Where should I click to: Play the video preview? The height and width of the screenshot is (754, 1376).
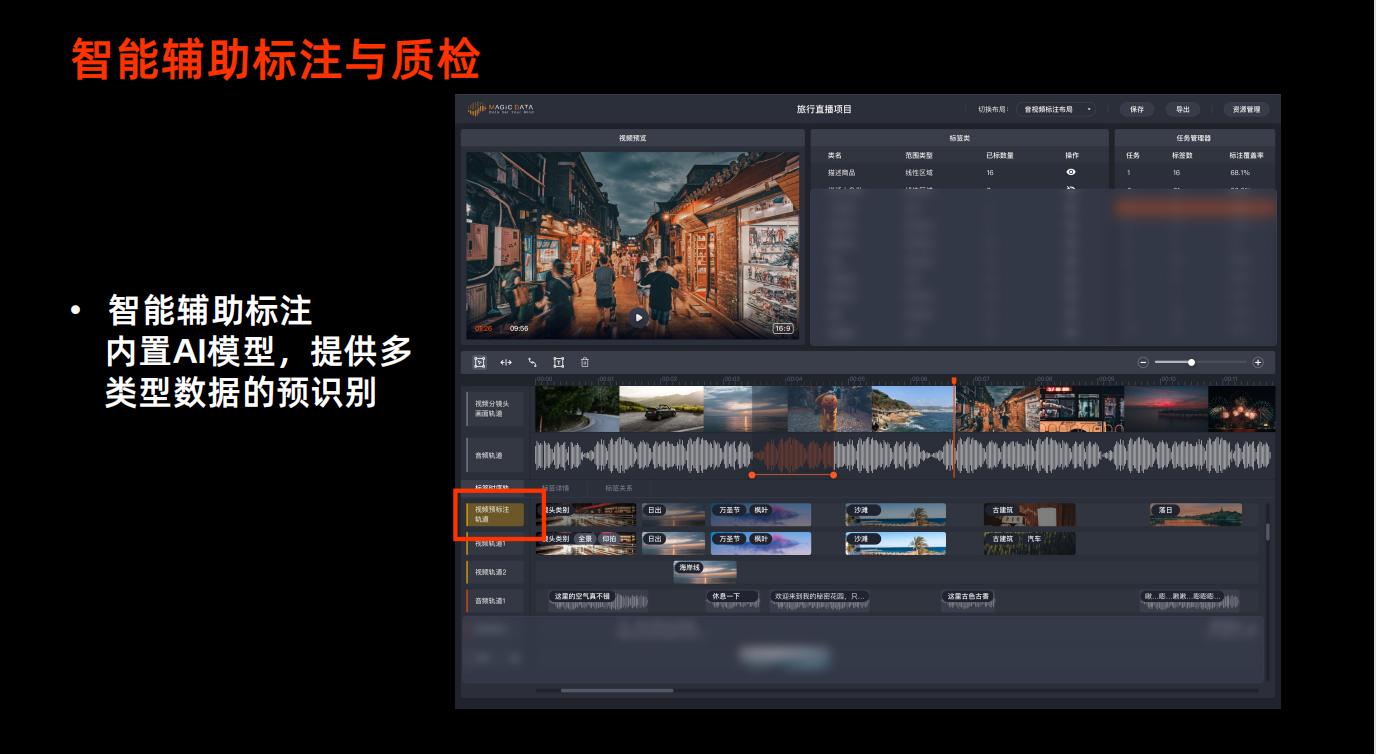point(638,317)
